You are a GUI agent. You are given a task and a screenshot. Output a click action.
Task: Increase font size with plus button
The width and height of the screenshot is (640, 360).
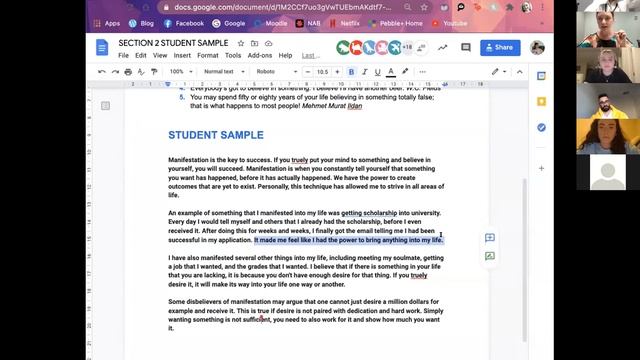337,72
